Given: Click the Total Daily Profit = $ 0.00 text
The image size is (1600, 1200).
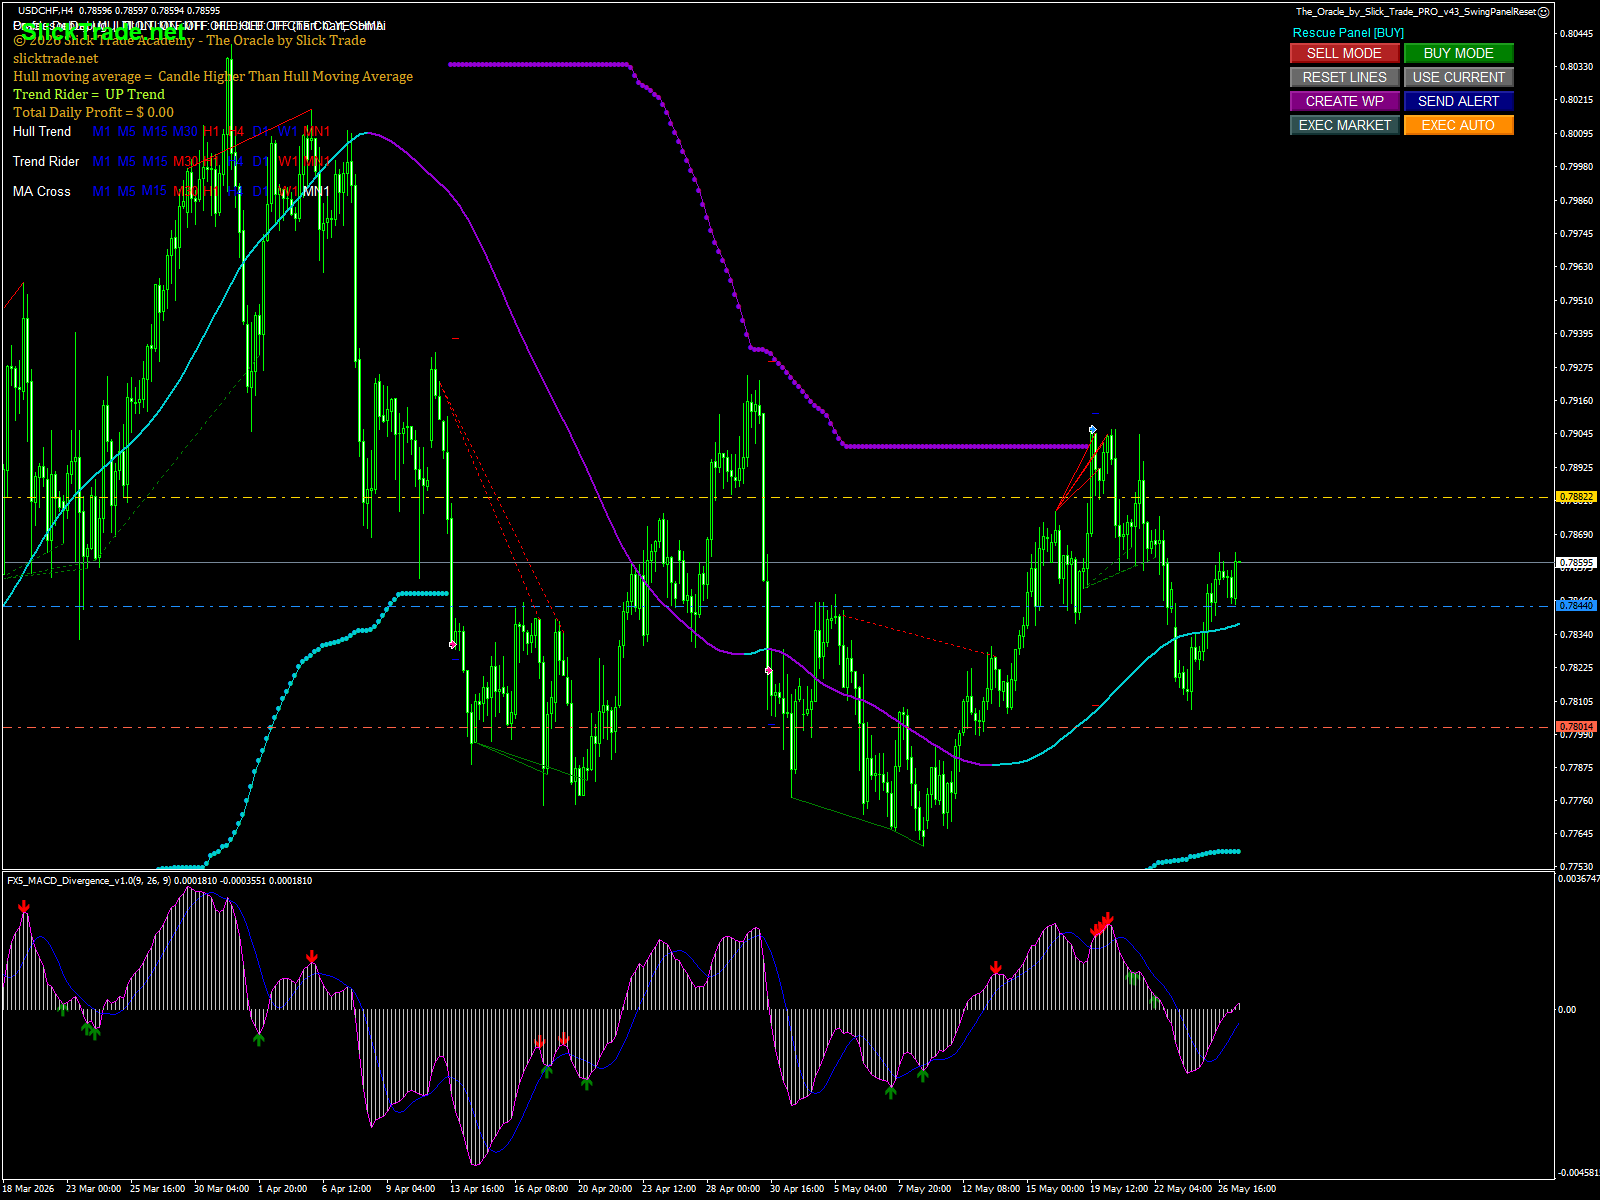Looking at the screenshot, I should (93, 112).
